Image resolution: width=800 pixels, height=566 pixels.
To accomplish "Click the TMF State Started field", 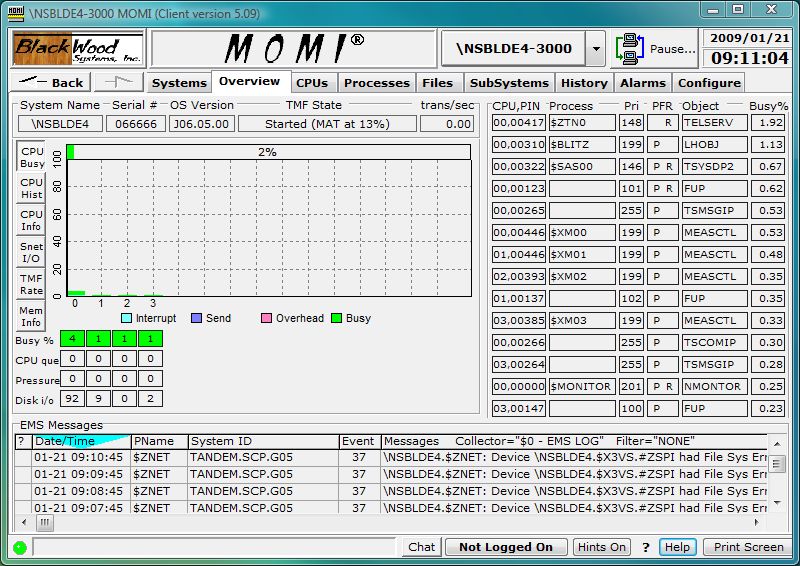I will [x=328, y=124].
